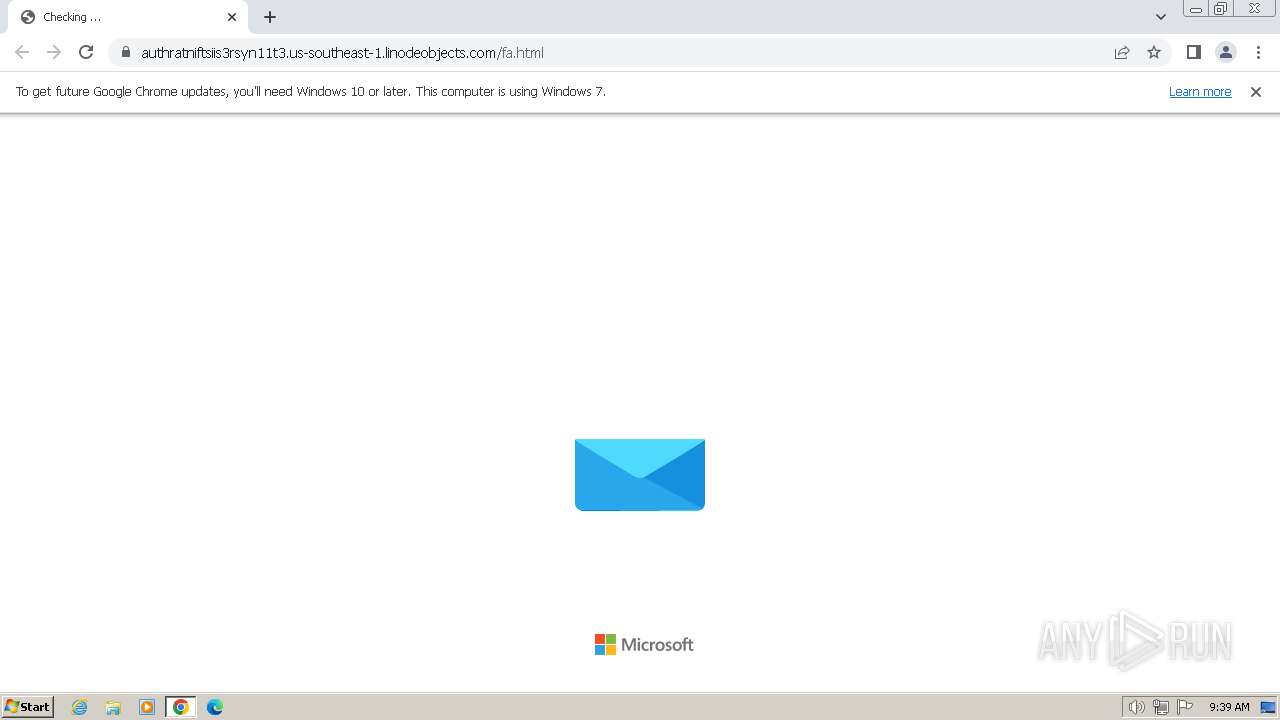
Task: Click the 9:39 AM clock
Action: coord(1229,707)
